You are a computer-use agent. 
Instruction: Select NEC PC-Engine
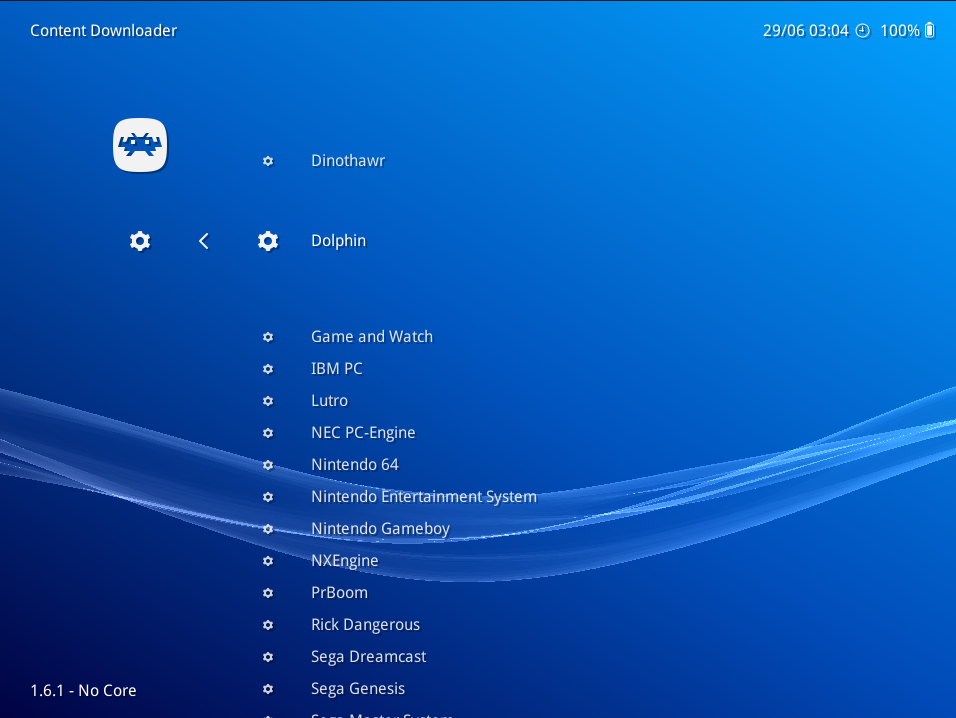(363, 433)
